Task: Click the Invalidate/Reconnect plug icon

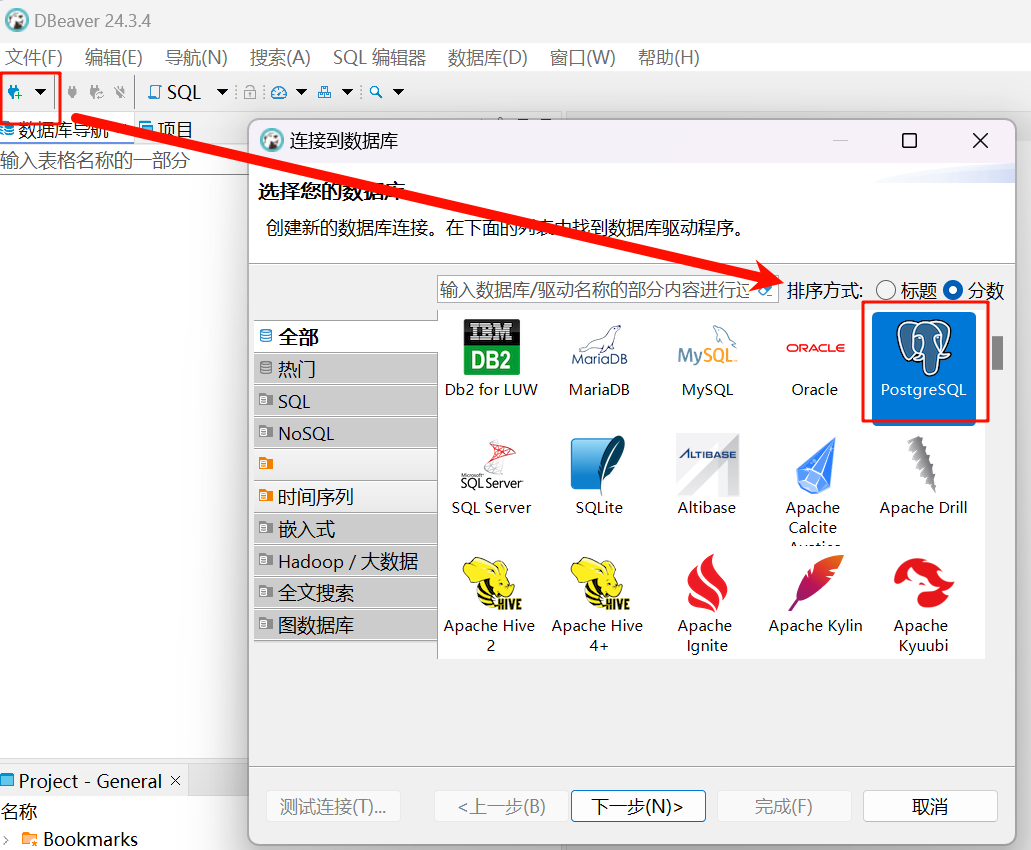Action: pyautogui.click(x=97, y=92)
